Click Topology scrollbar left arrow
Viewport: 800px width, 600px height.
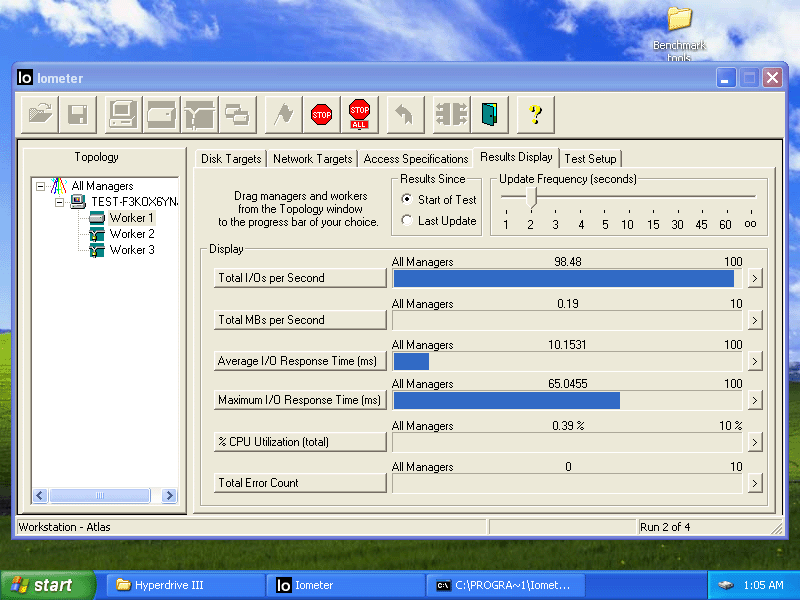[40, 495]
